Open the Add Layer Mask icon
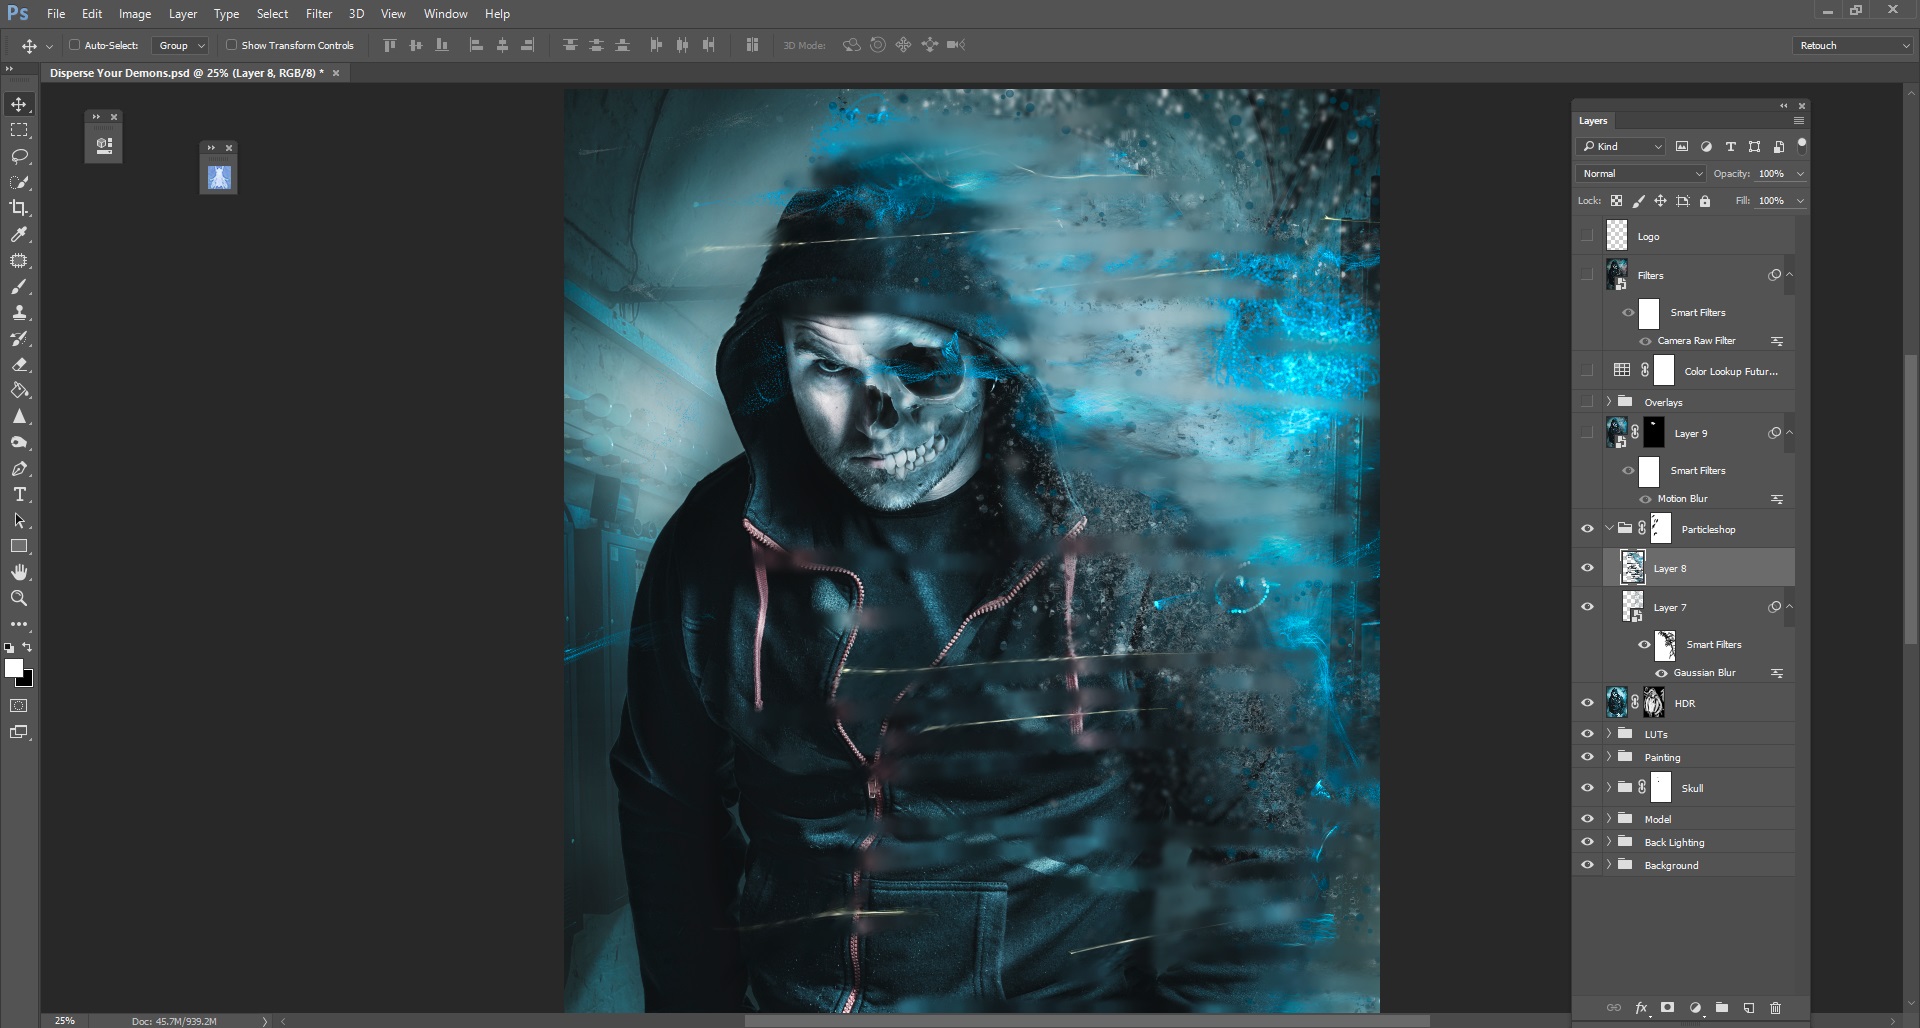The height and width of the screenshot is (1028, 1920). click(1667, 1008)
